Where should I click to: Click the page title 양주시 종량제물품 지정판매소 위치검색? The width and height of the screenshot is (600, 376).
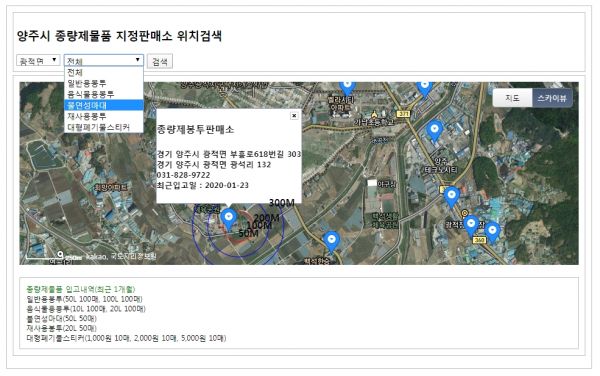pyautogui.click(x=119, y=36)
